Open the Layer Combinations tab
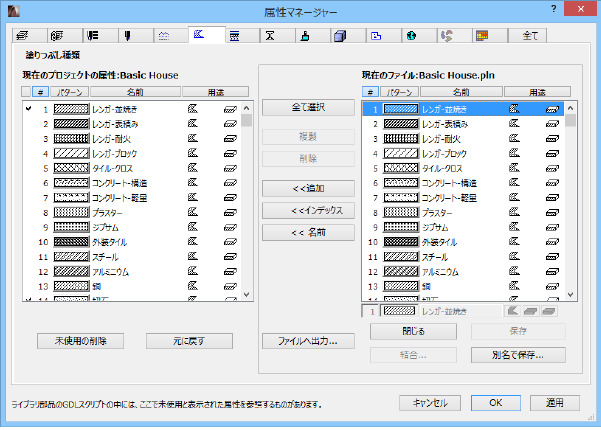Viewport: 601px width, 430px height. tap(64, 36)
